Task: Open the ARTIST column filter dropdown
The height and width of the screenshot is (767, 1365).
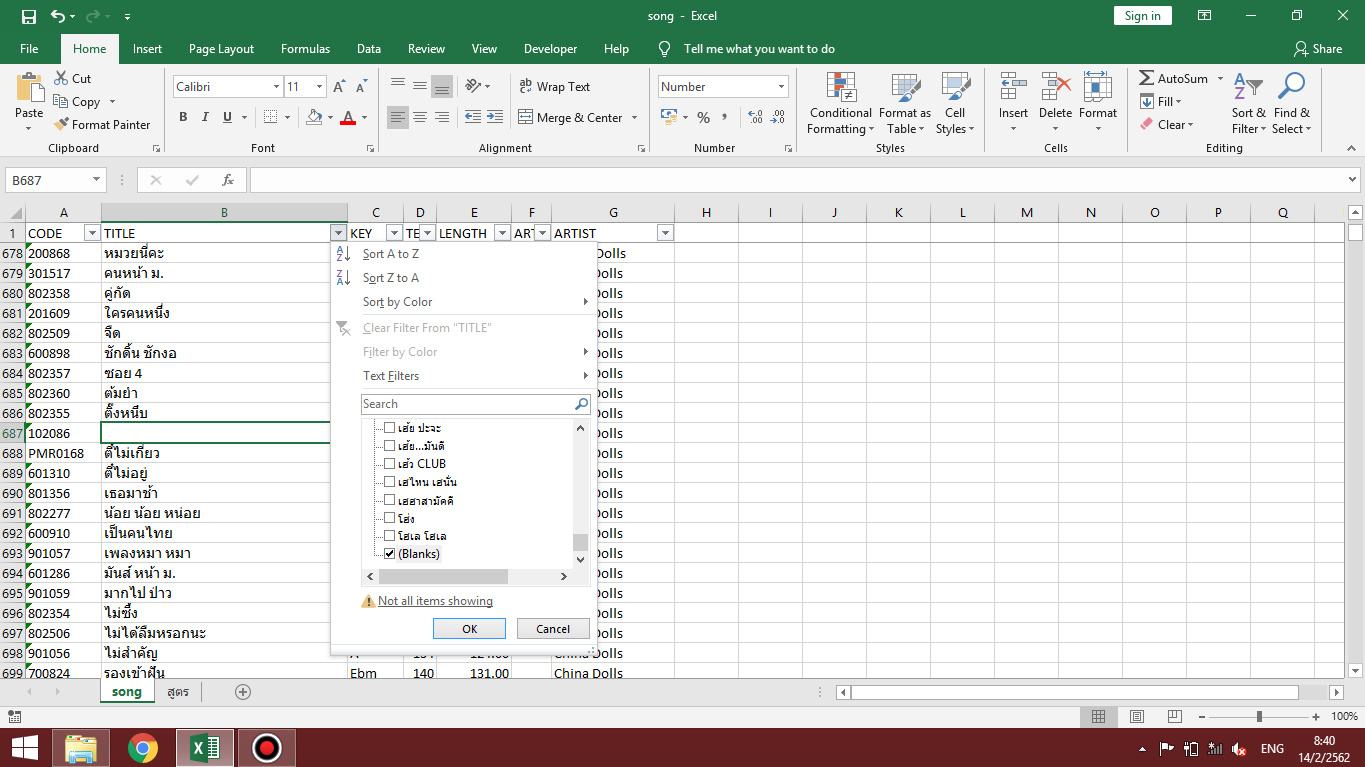Action: pyautogui.click(x=665, y=233)
